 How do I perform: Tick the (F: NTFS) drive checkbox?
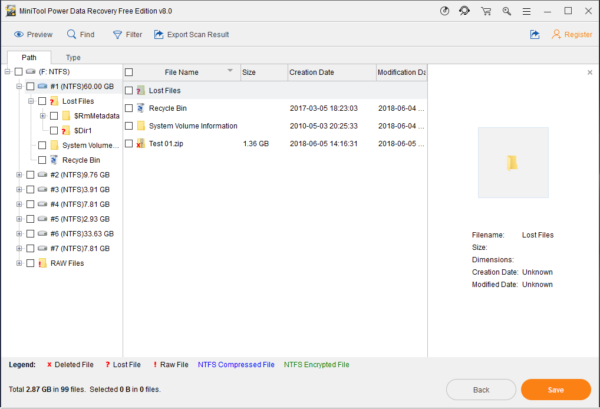pos(18,72)
